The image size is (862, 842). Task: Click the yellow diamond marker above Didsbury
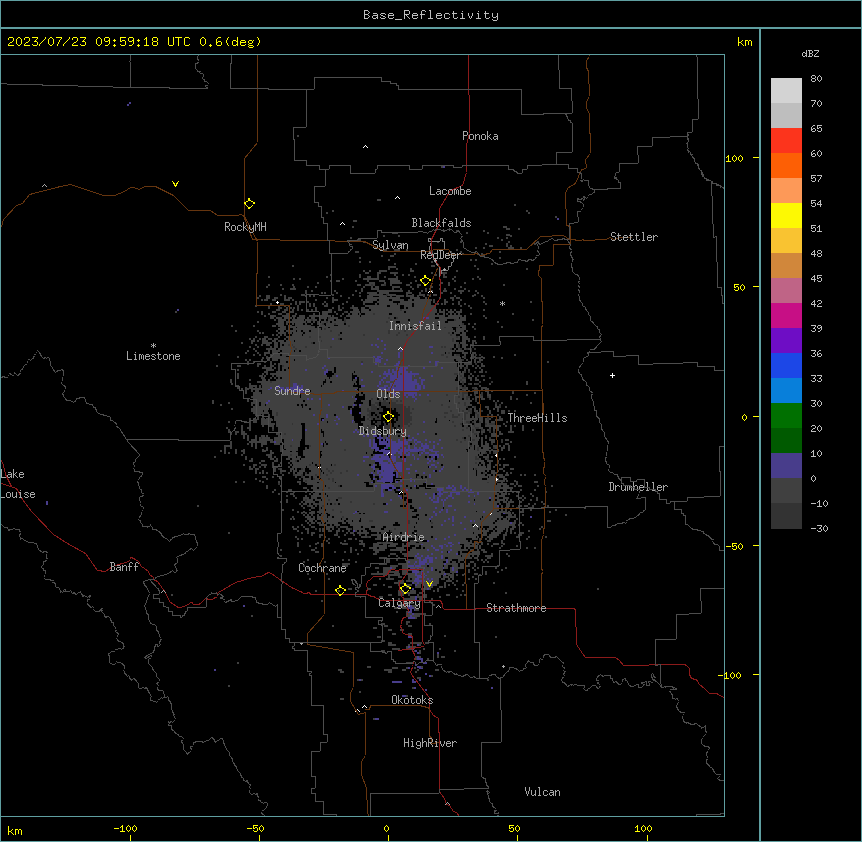tap(388, 417)
